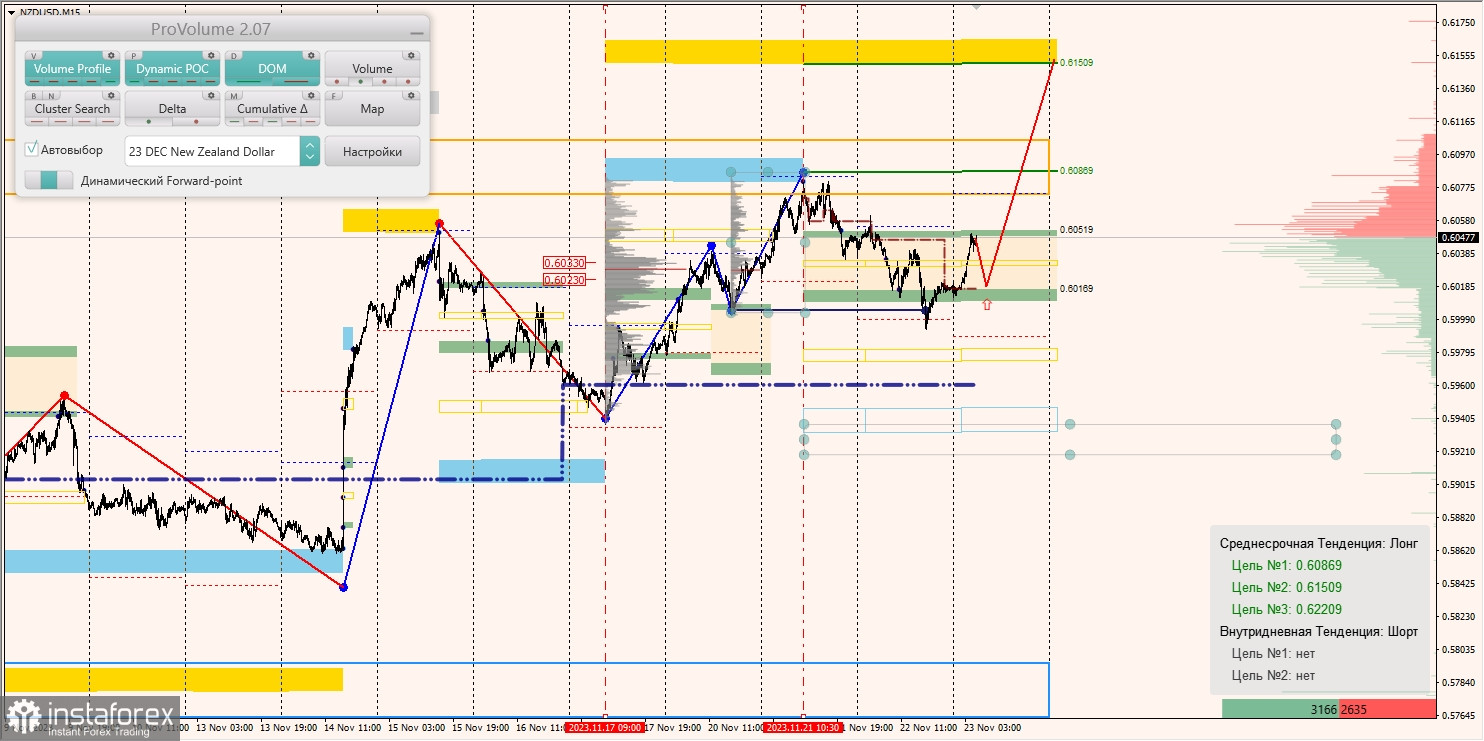1484x741 pixels.
Task: Open Map gear settings
Action: 411,96
